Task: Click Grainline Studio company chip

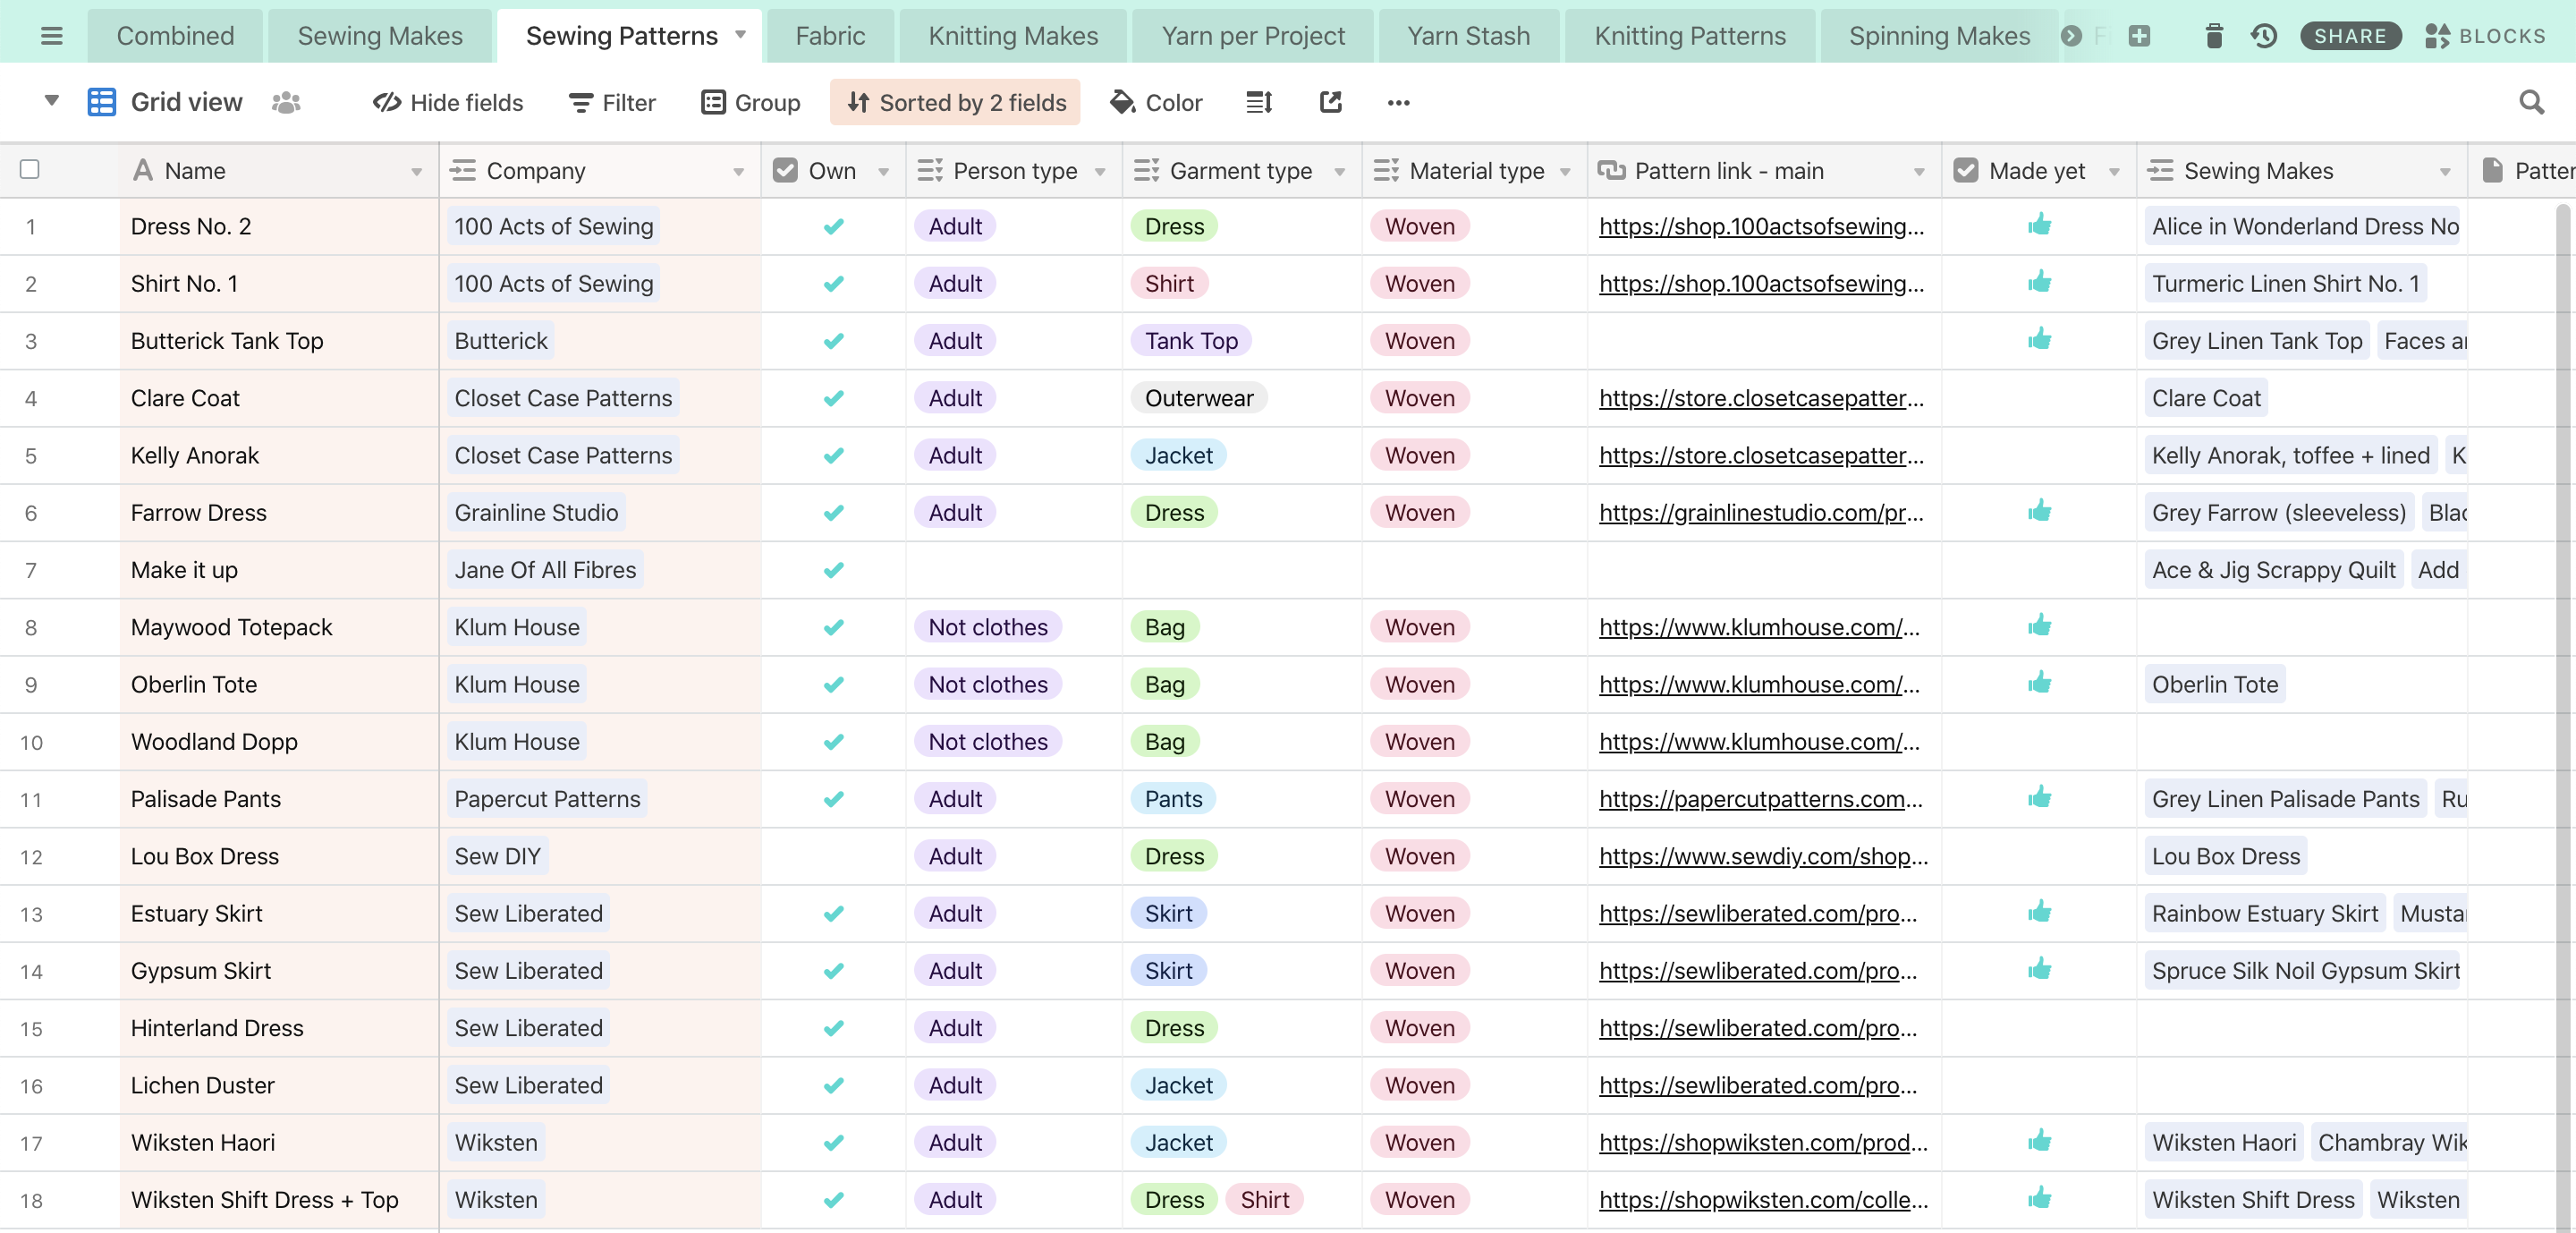Action: (536, 513)
